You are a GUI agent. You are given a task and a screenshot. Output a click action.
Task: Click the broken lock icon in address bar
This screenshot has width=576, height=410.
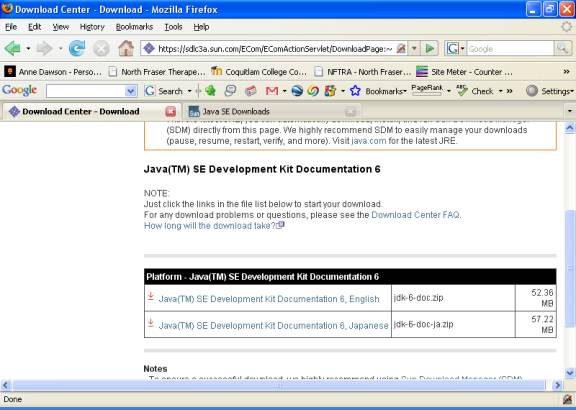click(x=401, y=48)
